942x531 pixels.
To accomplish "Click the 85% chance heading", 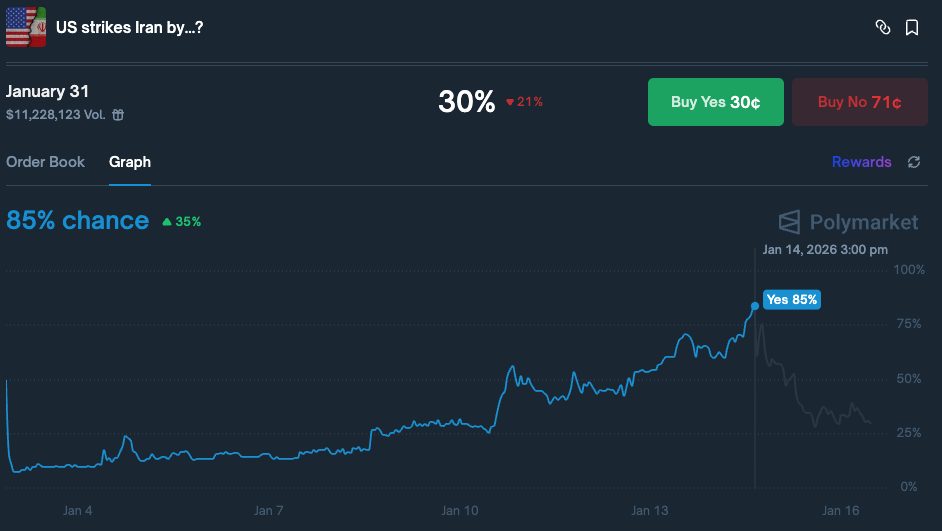I will (78, 221).
